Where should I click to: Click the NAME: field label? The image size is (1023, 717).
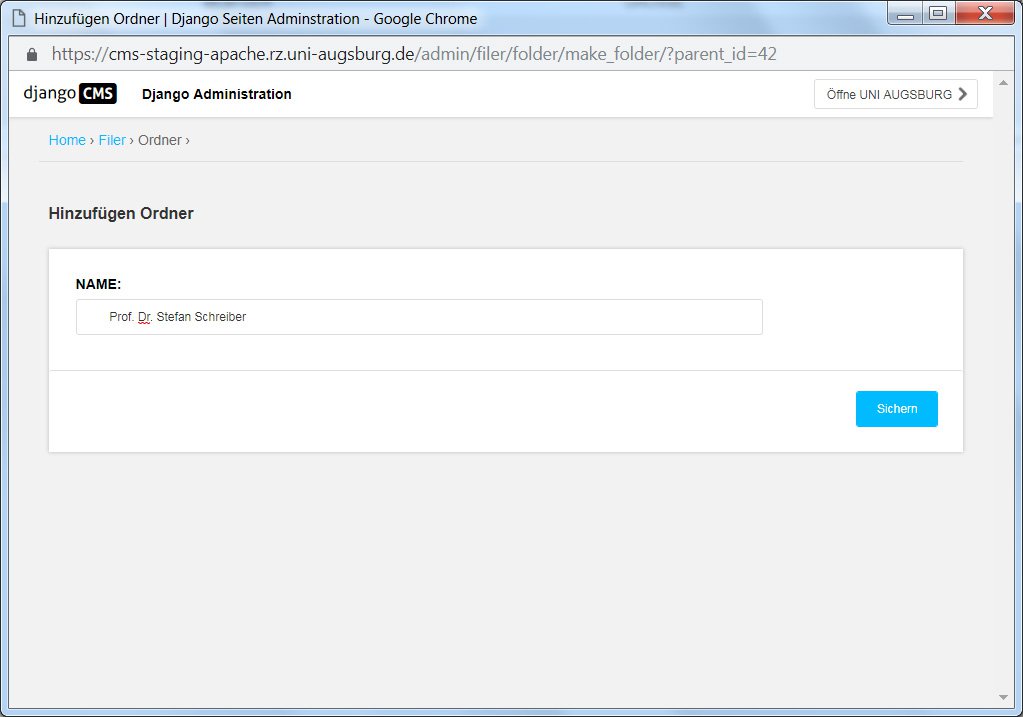[x=99, y=284]
